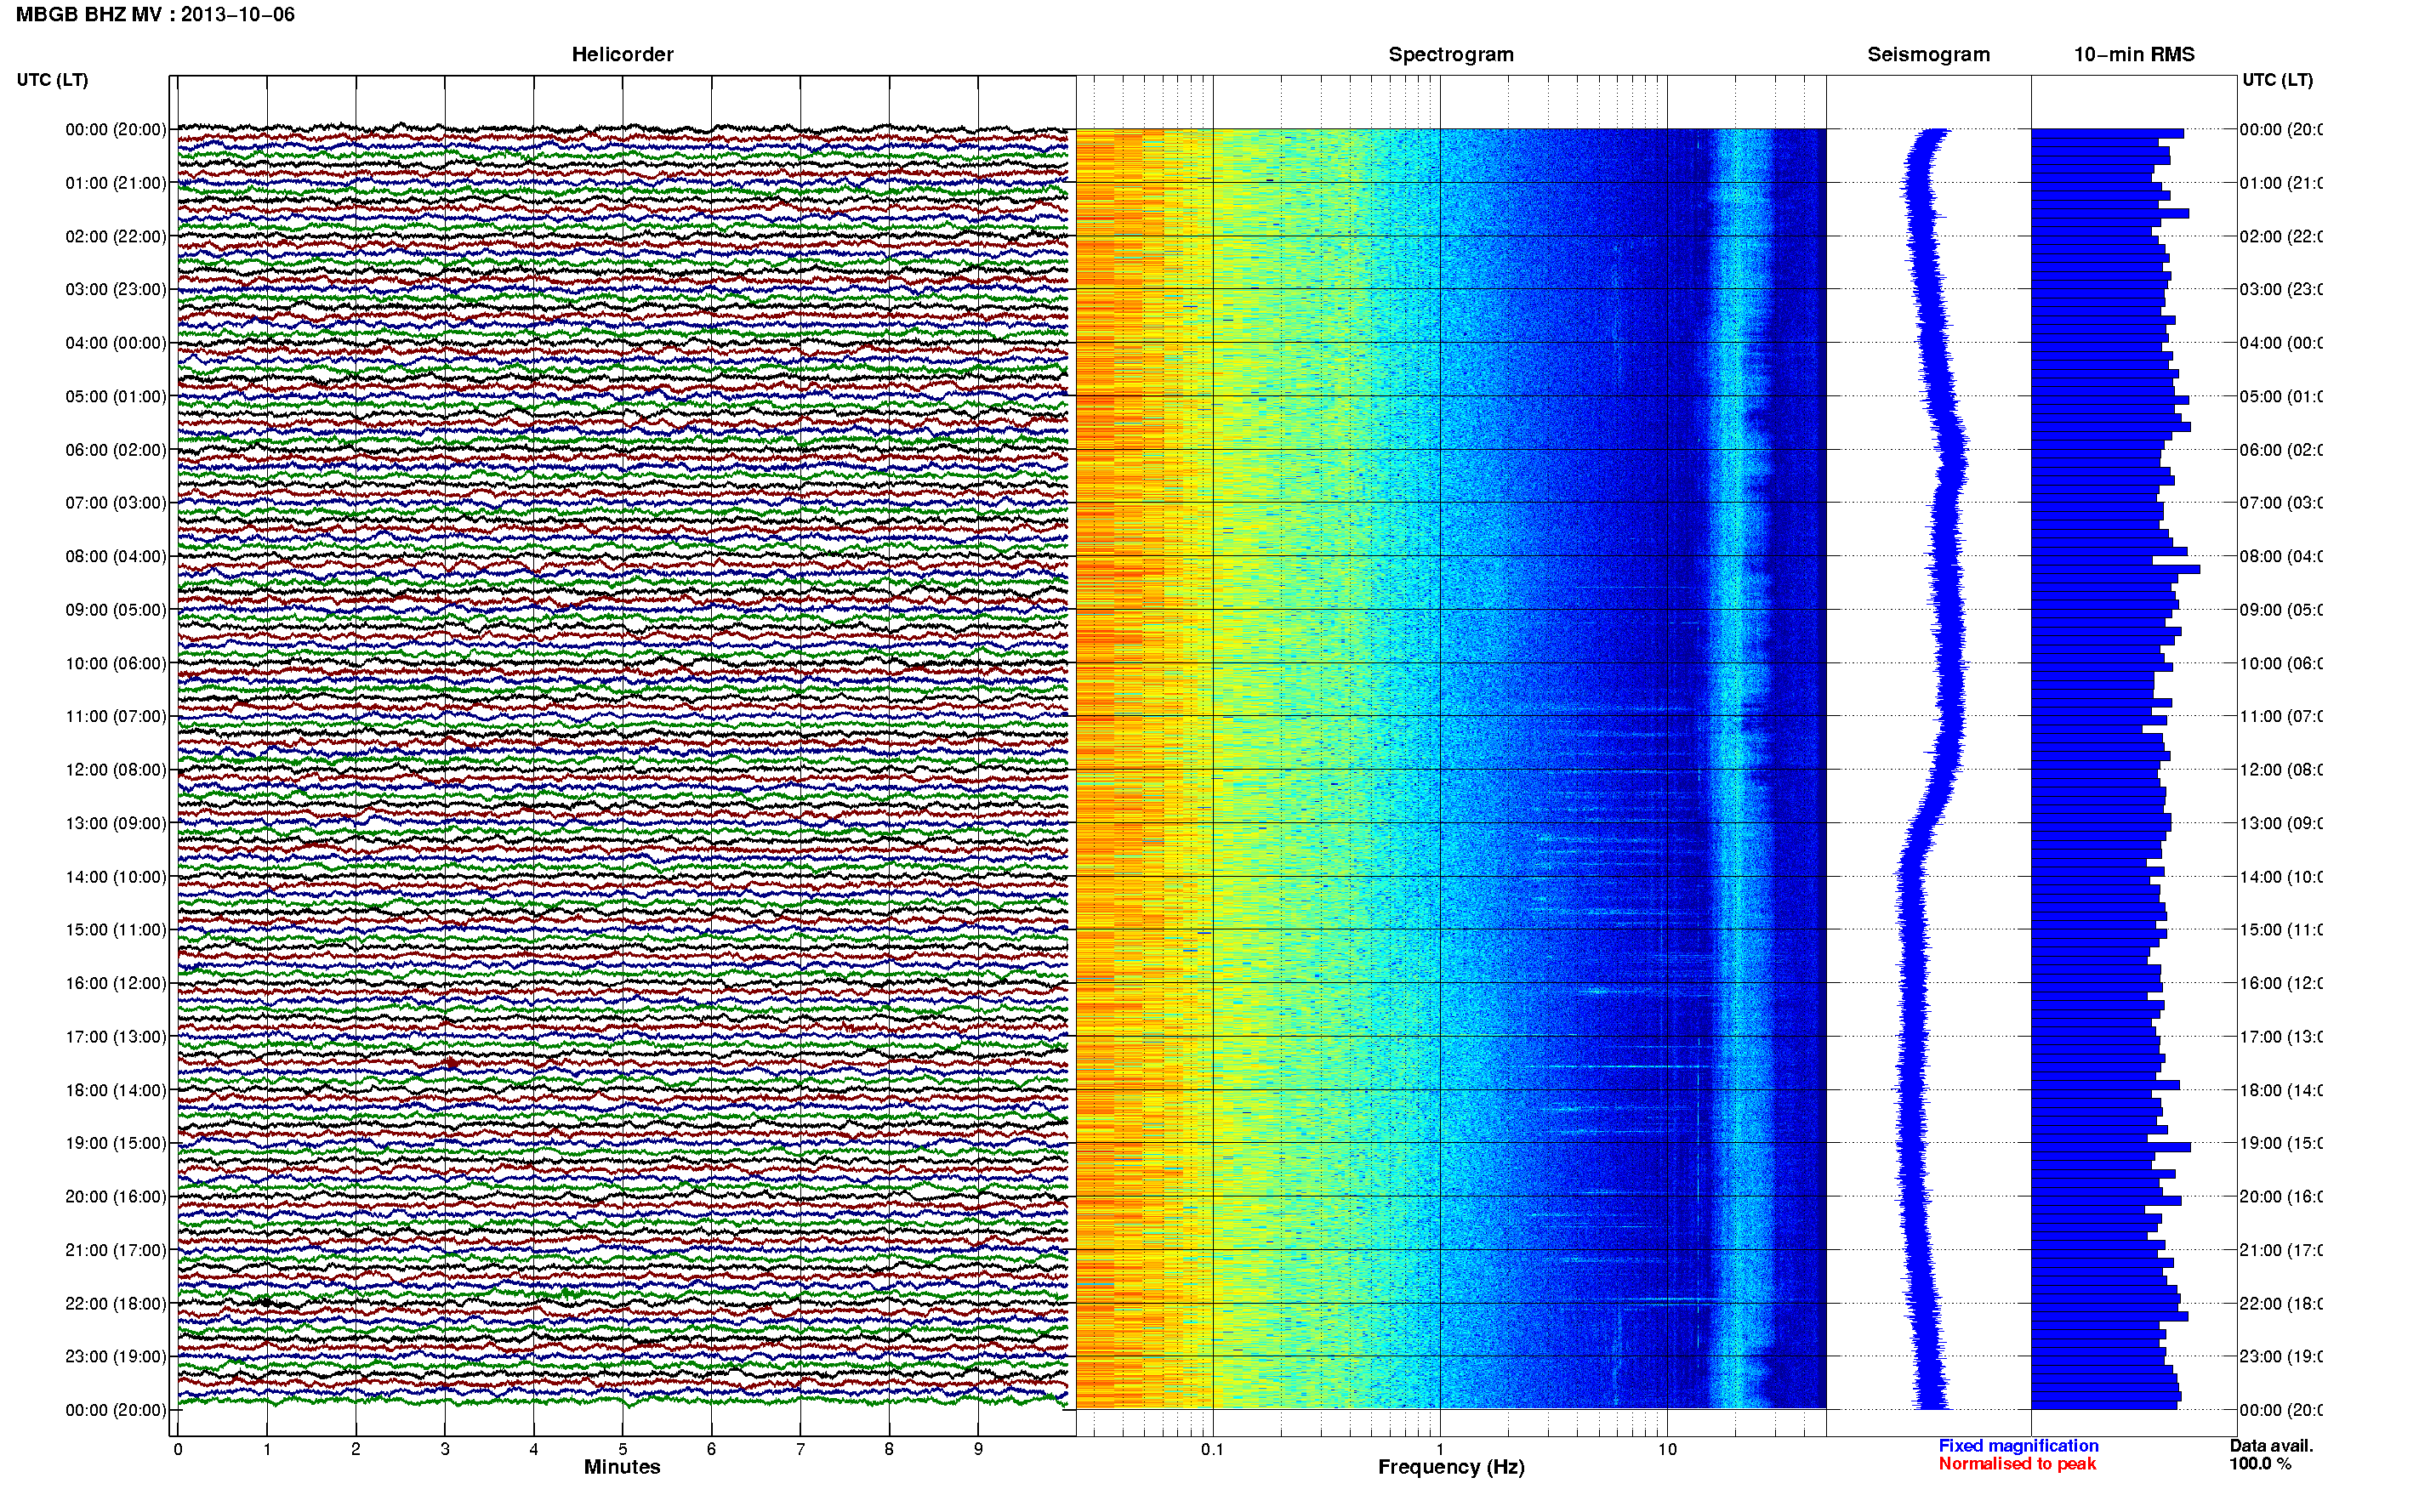
Task: Click the right-side '06:00 (02:' time label
Action: tap(2281, 450)
